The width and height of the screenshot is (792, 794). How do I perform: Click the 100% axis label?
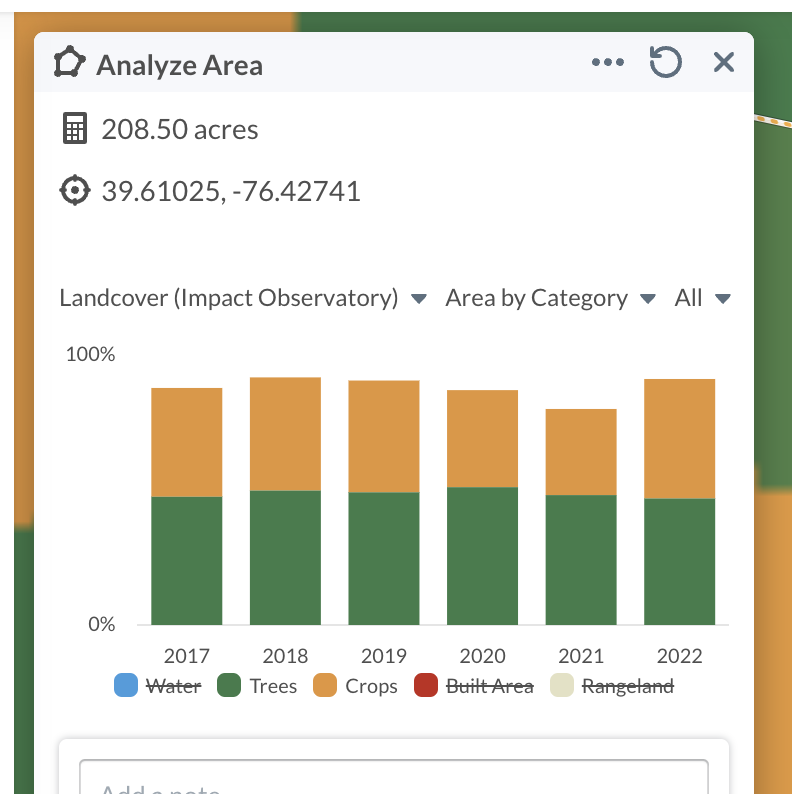pos(91,354)
